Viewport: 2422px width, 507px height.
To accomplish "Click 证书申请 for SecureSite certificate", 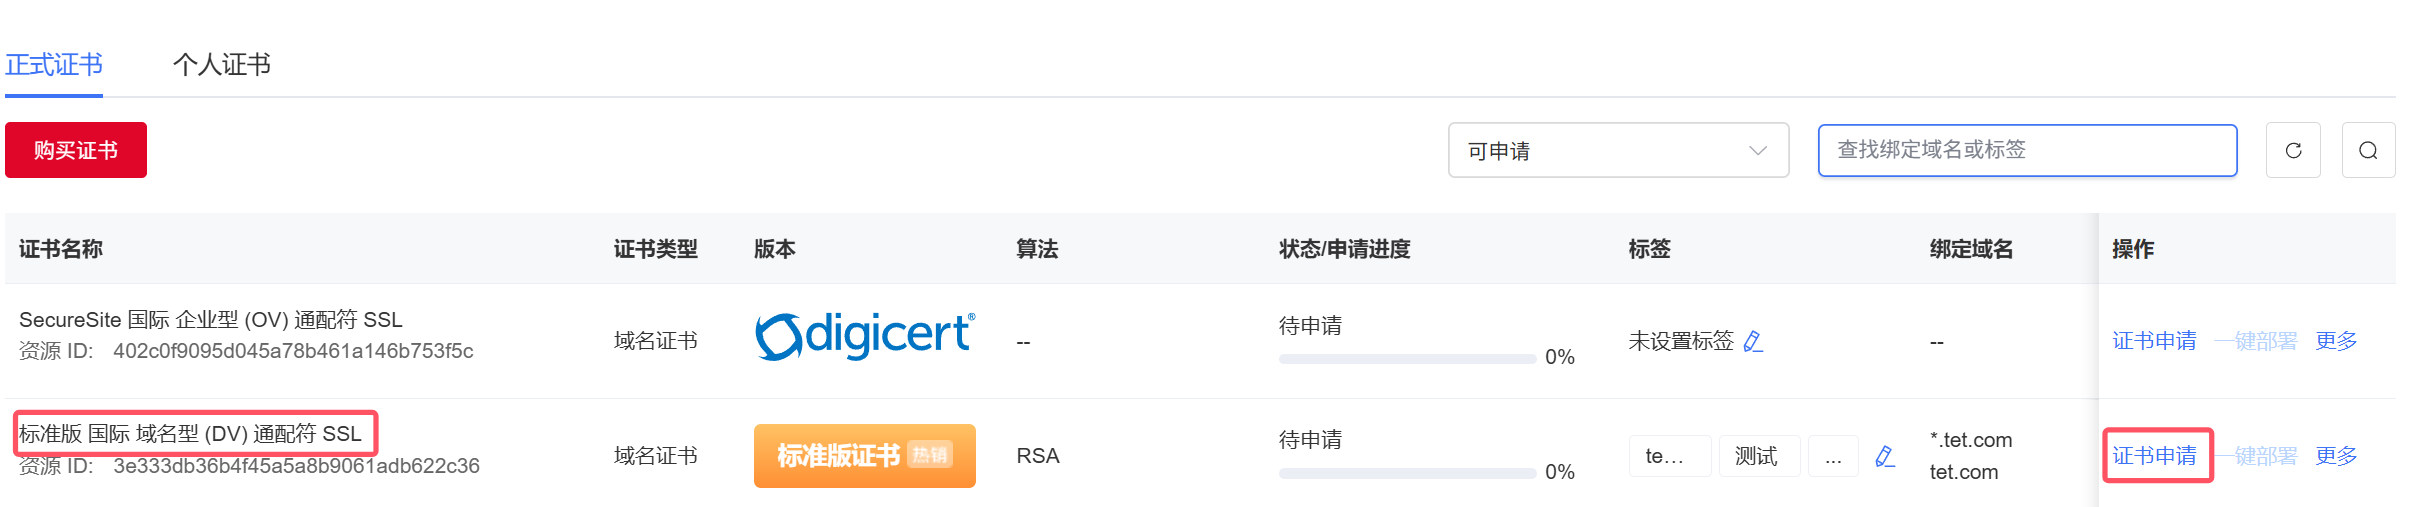I will click(x=2154, y=341).
